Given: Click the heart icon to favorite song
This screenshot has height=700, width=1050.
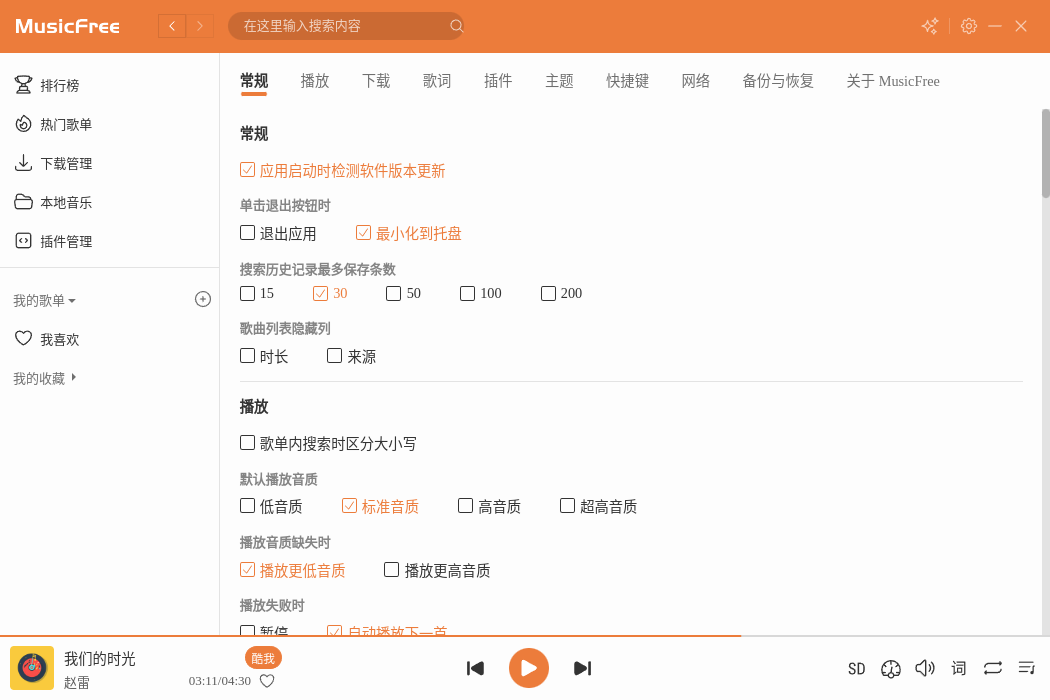Looking at the screenshot, I should 267,681.
